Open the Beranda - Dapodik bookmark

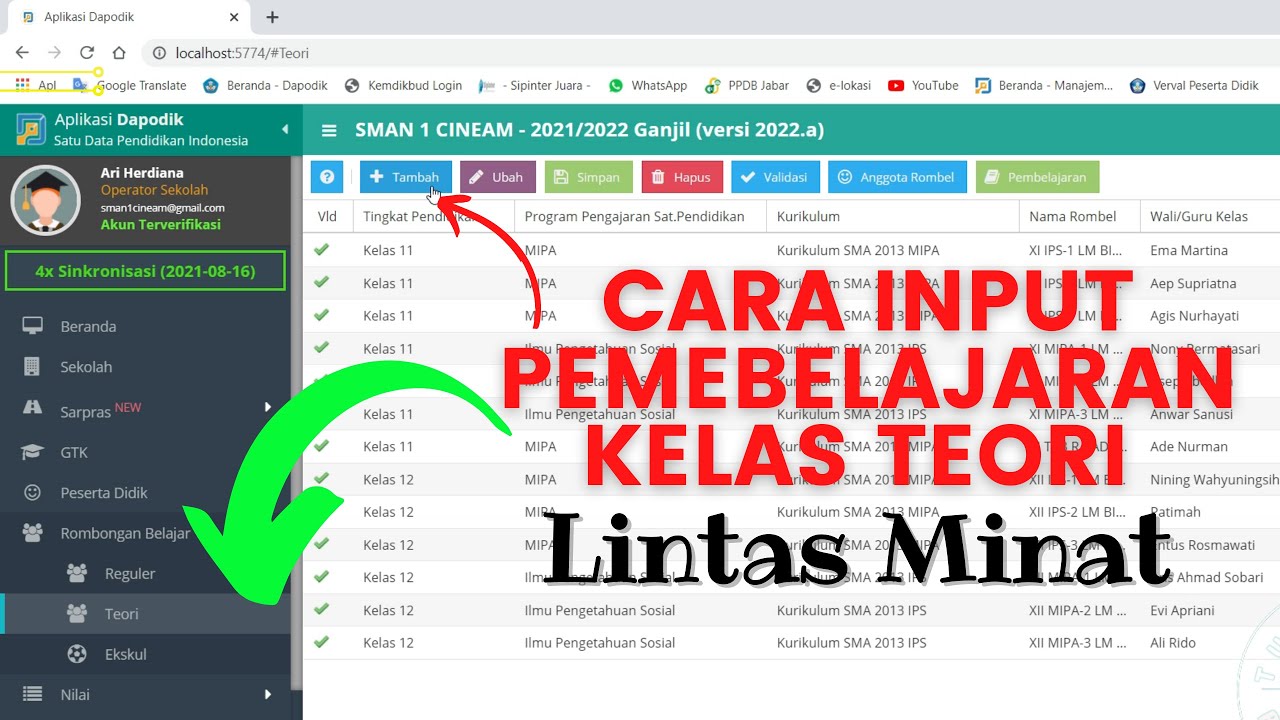click(265, 86)
